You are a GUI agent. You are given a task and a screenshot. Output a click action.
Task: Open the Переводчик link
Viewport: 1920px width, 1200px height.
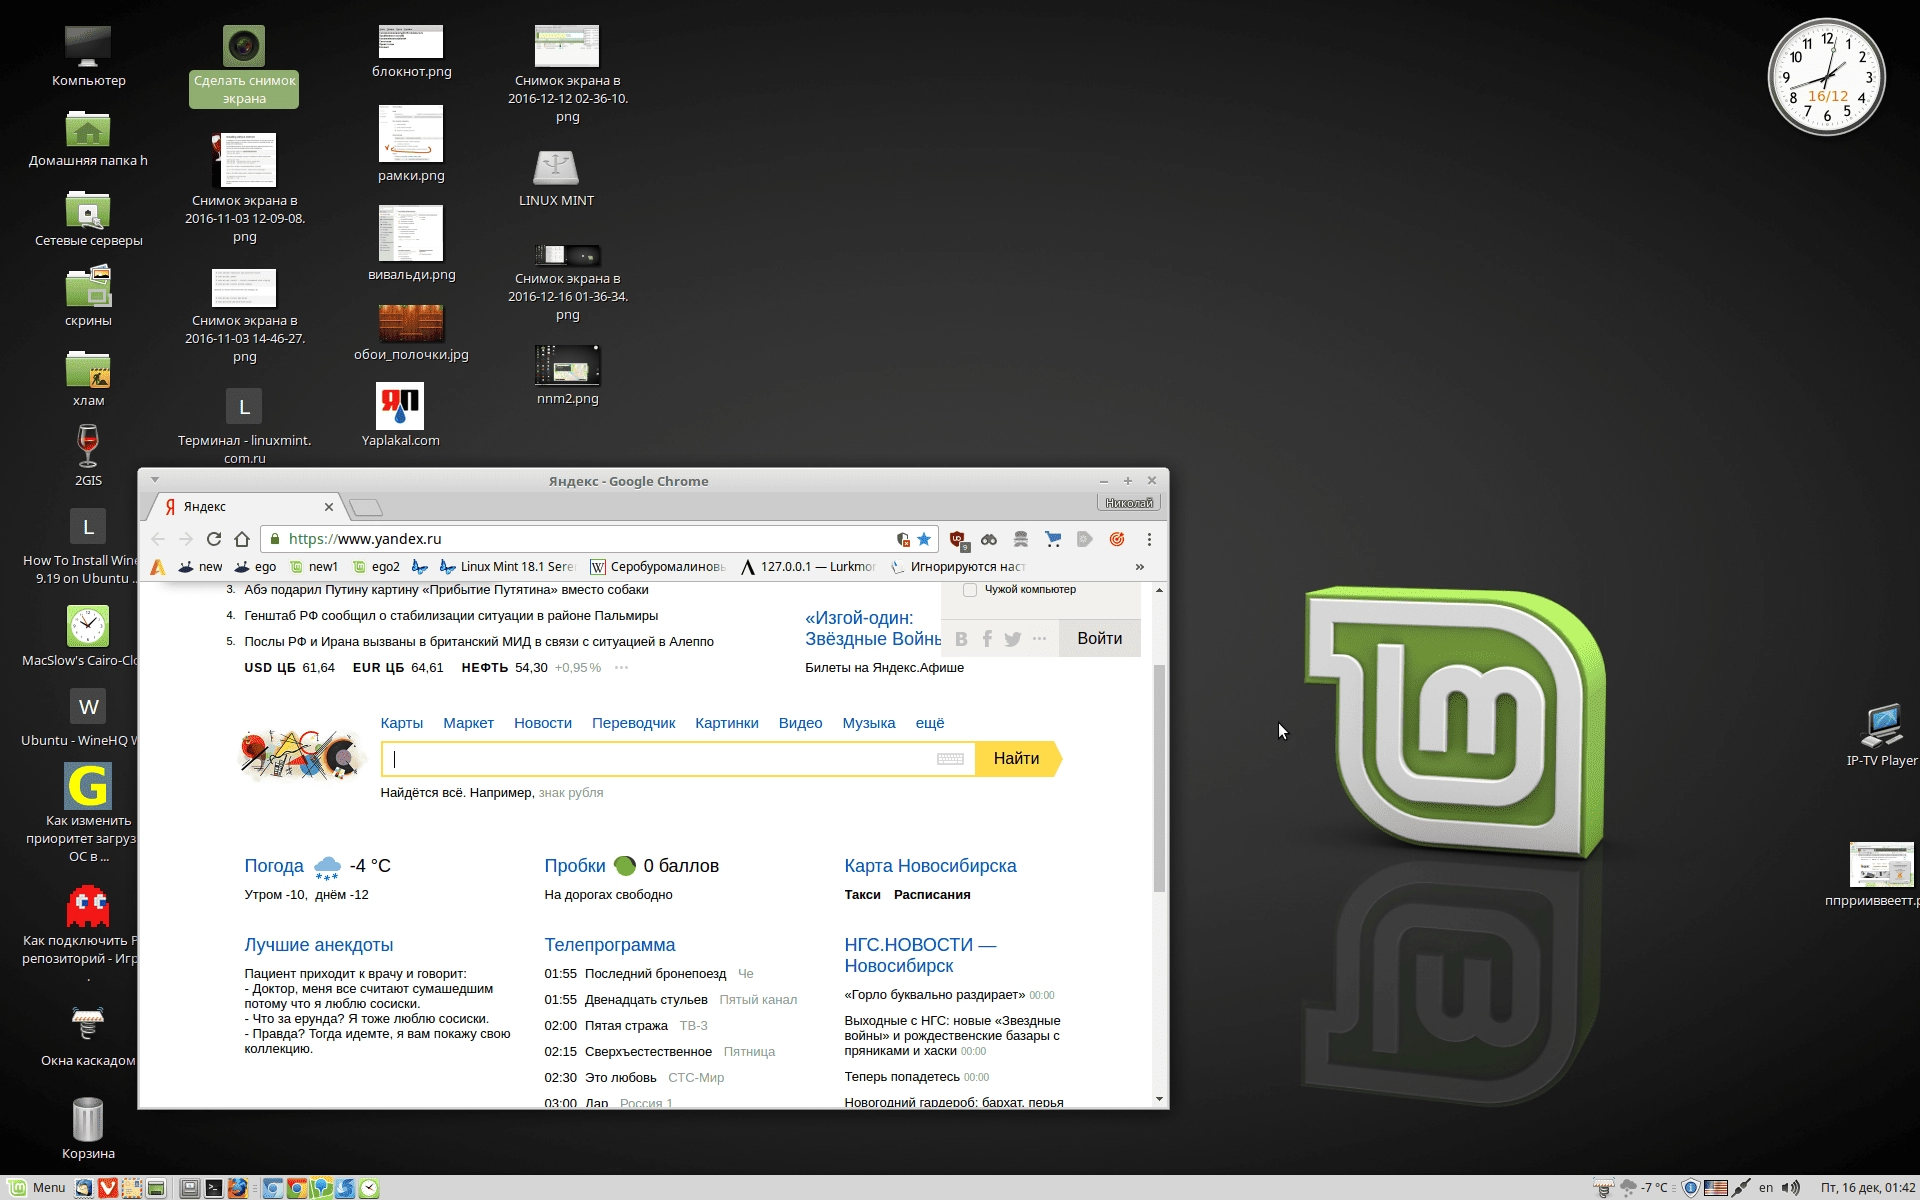pos(633,723)
